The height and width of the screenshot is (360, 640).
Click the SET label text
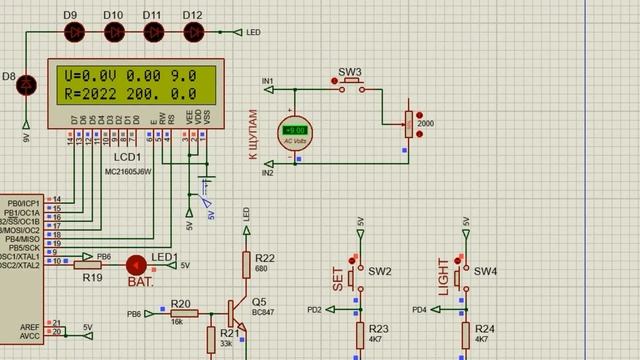click(338, 279)
